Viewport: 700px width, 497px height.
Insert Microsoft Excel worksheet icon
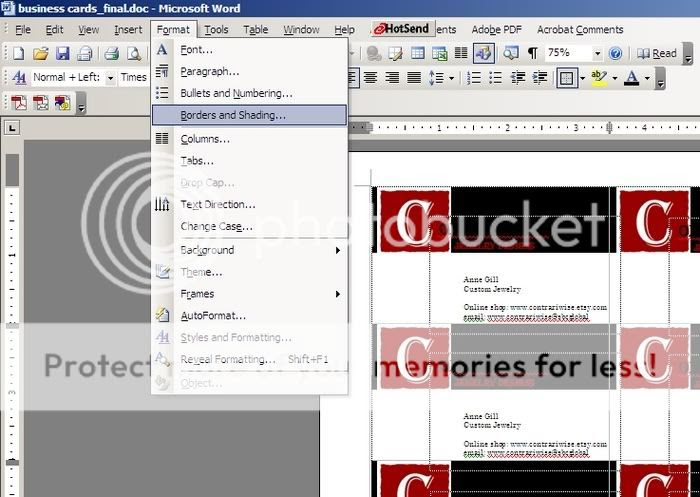point(440,54)
